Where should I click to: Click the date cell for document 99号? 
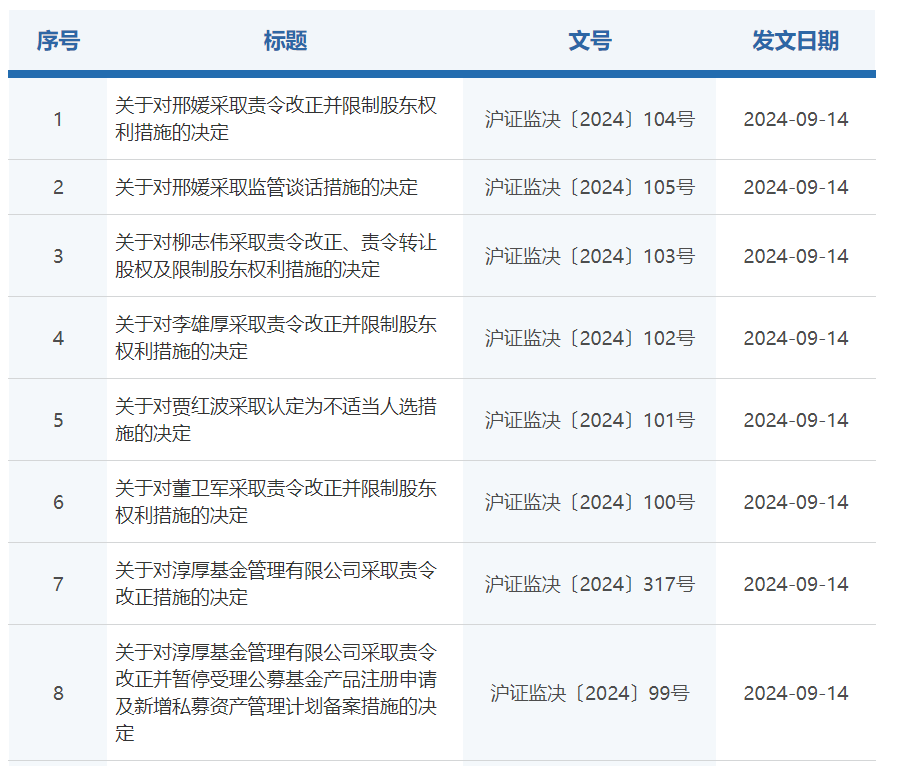pos(795,693)
